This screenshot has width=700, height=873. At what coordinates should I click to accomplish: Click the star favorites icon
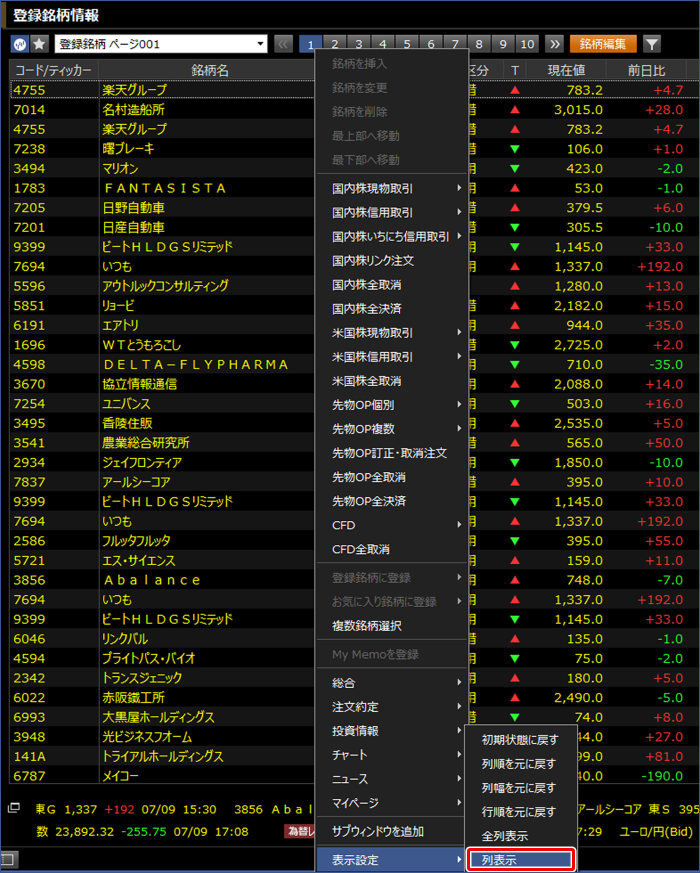[39, 44]
